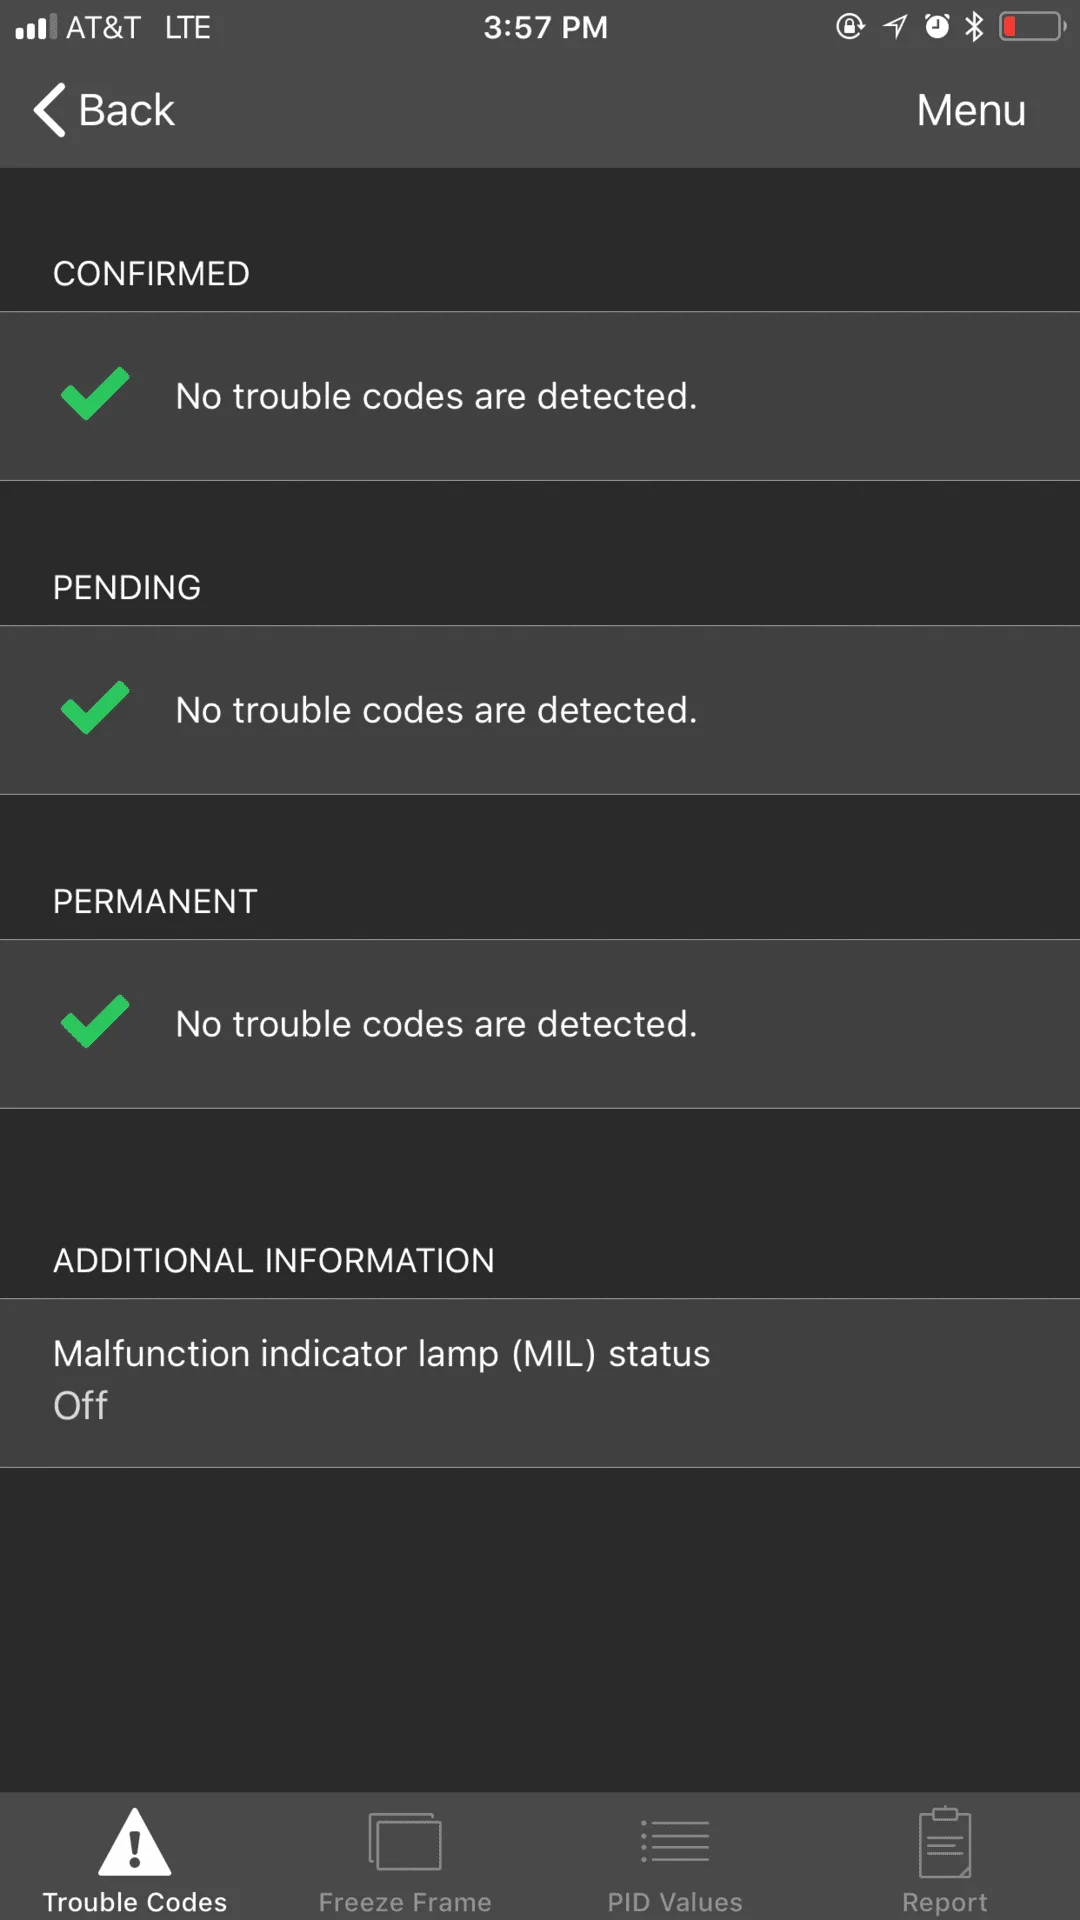Switch to the Freeze Frame tab label
1080x1920 pixels.
(x=405, y=1902)
